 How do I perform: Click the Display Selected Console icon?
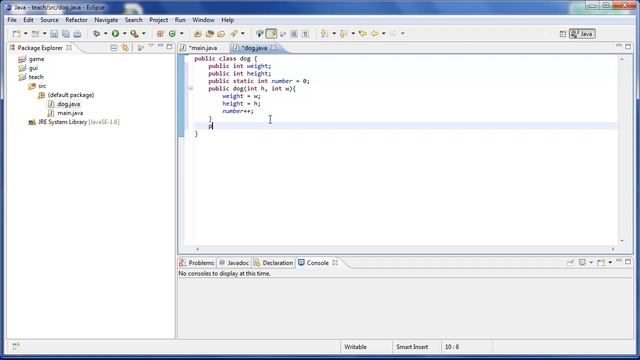click(x=582, y=262)
